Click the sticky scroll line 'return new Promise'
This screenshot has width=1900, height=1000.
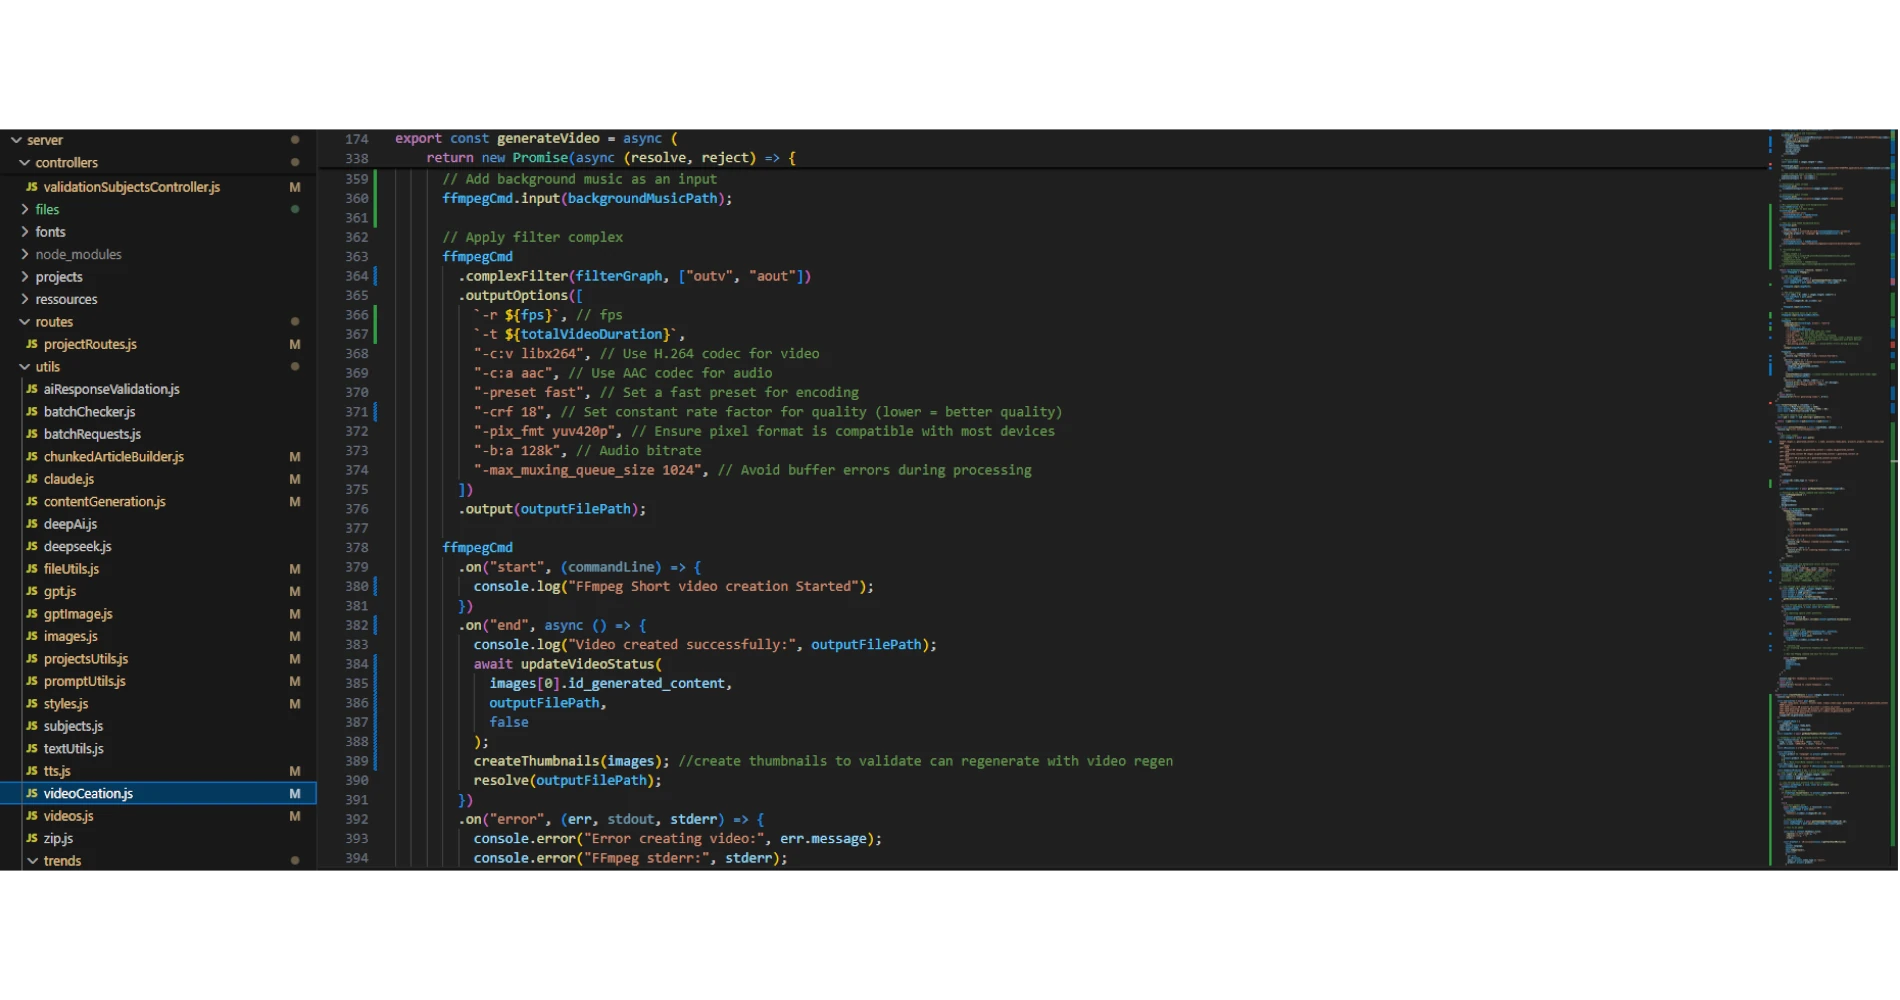pyautogui.click(x=610, y=158)
